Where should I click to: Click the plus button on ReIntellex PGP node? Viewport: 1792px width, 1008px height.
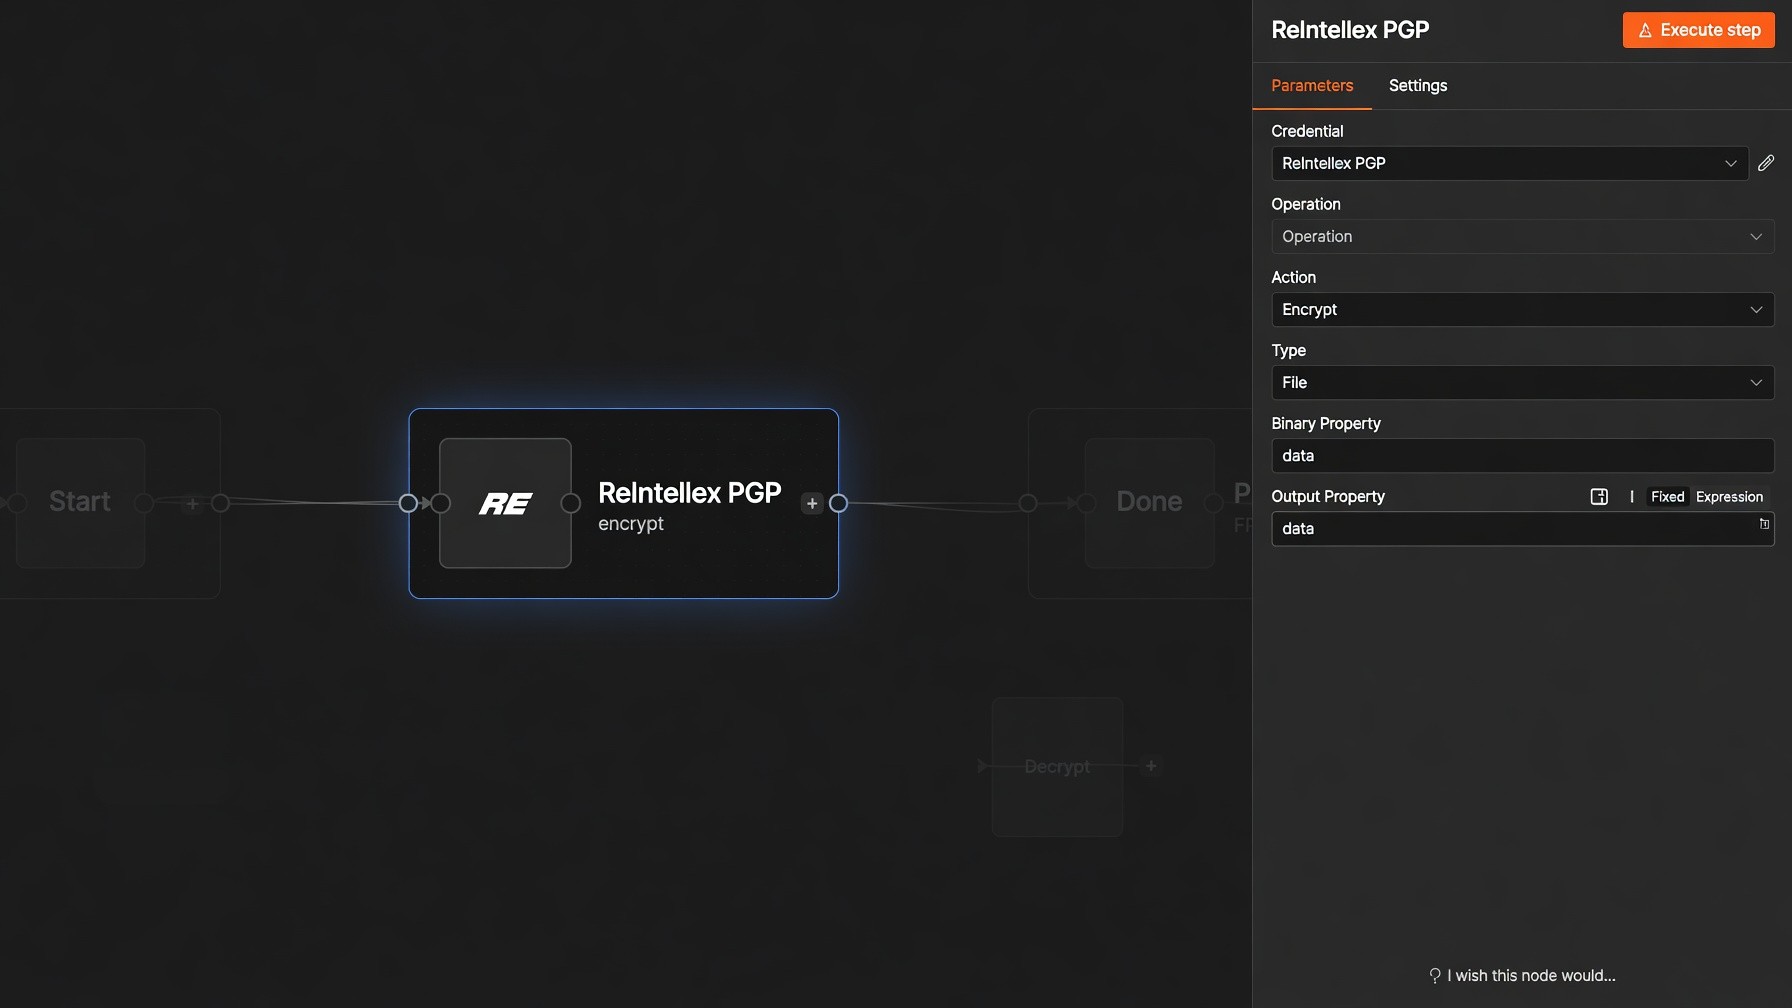pyautogui.click(x=812, y=503)
